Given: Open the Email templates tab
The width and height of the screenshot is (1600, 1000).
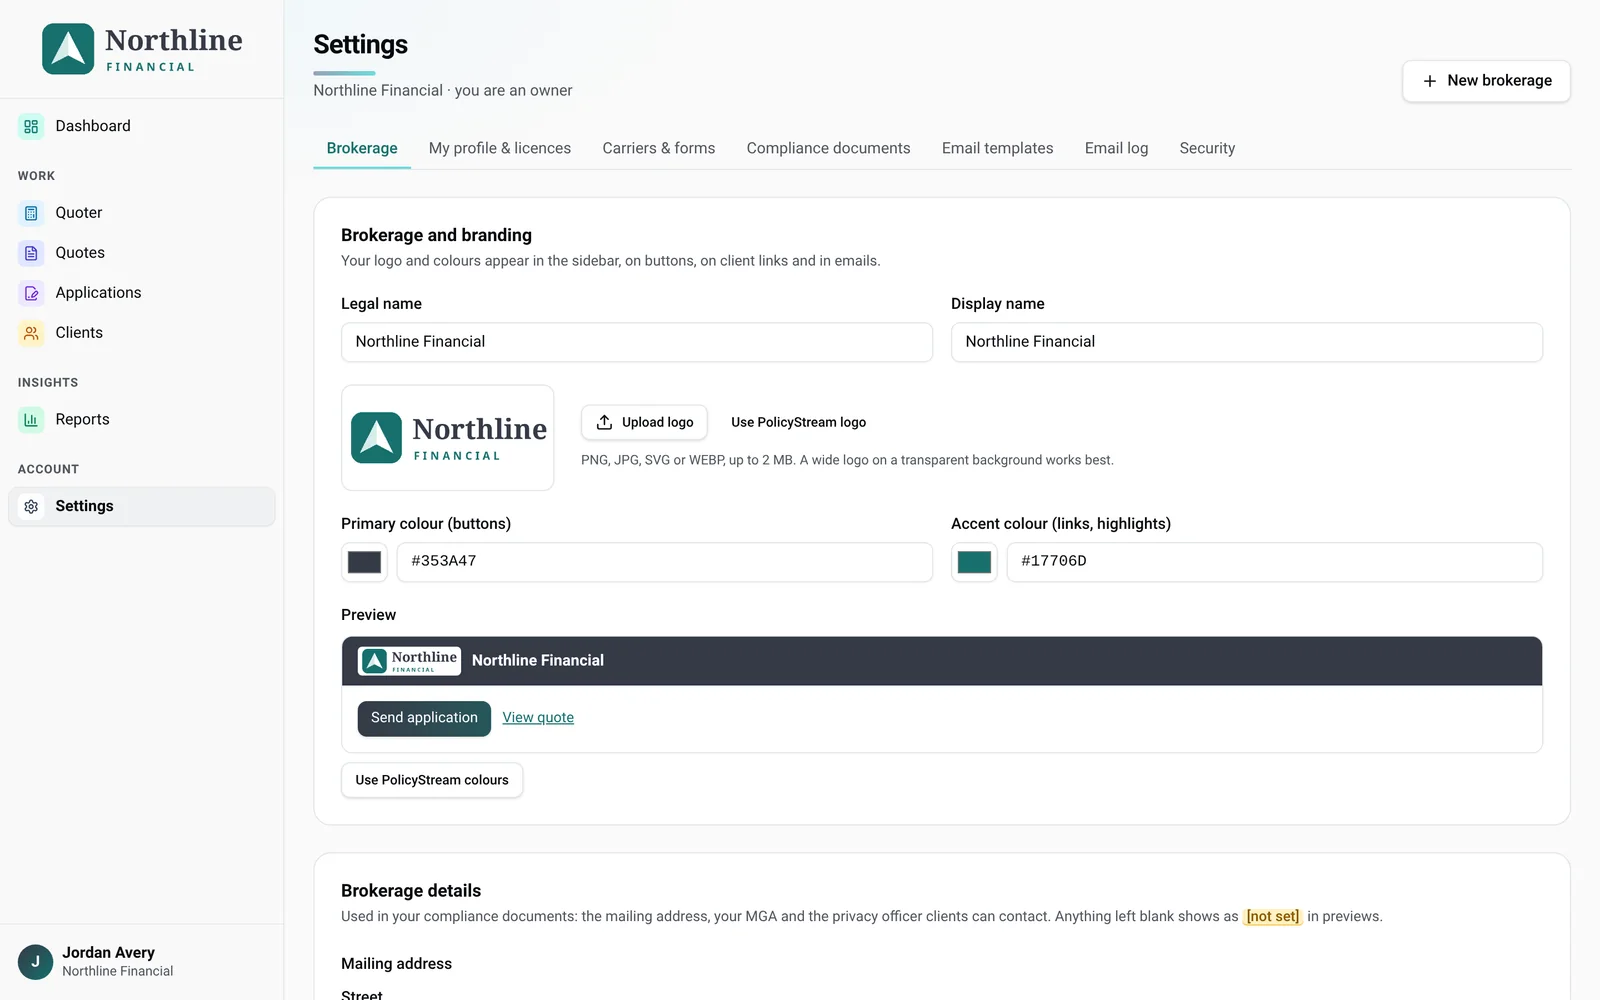Looking at the screenshot, I should point(998,148).
